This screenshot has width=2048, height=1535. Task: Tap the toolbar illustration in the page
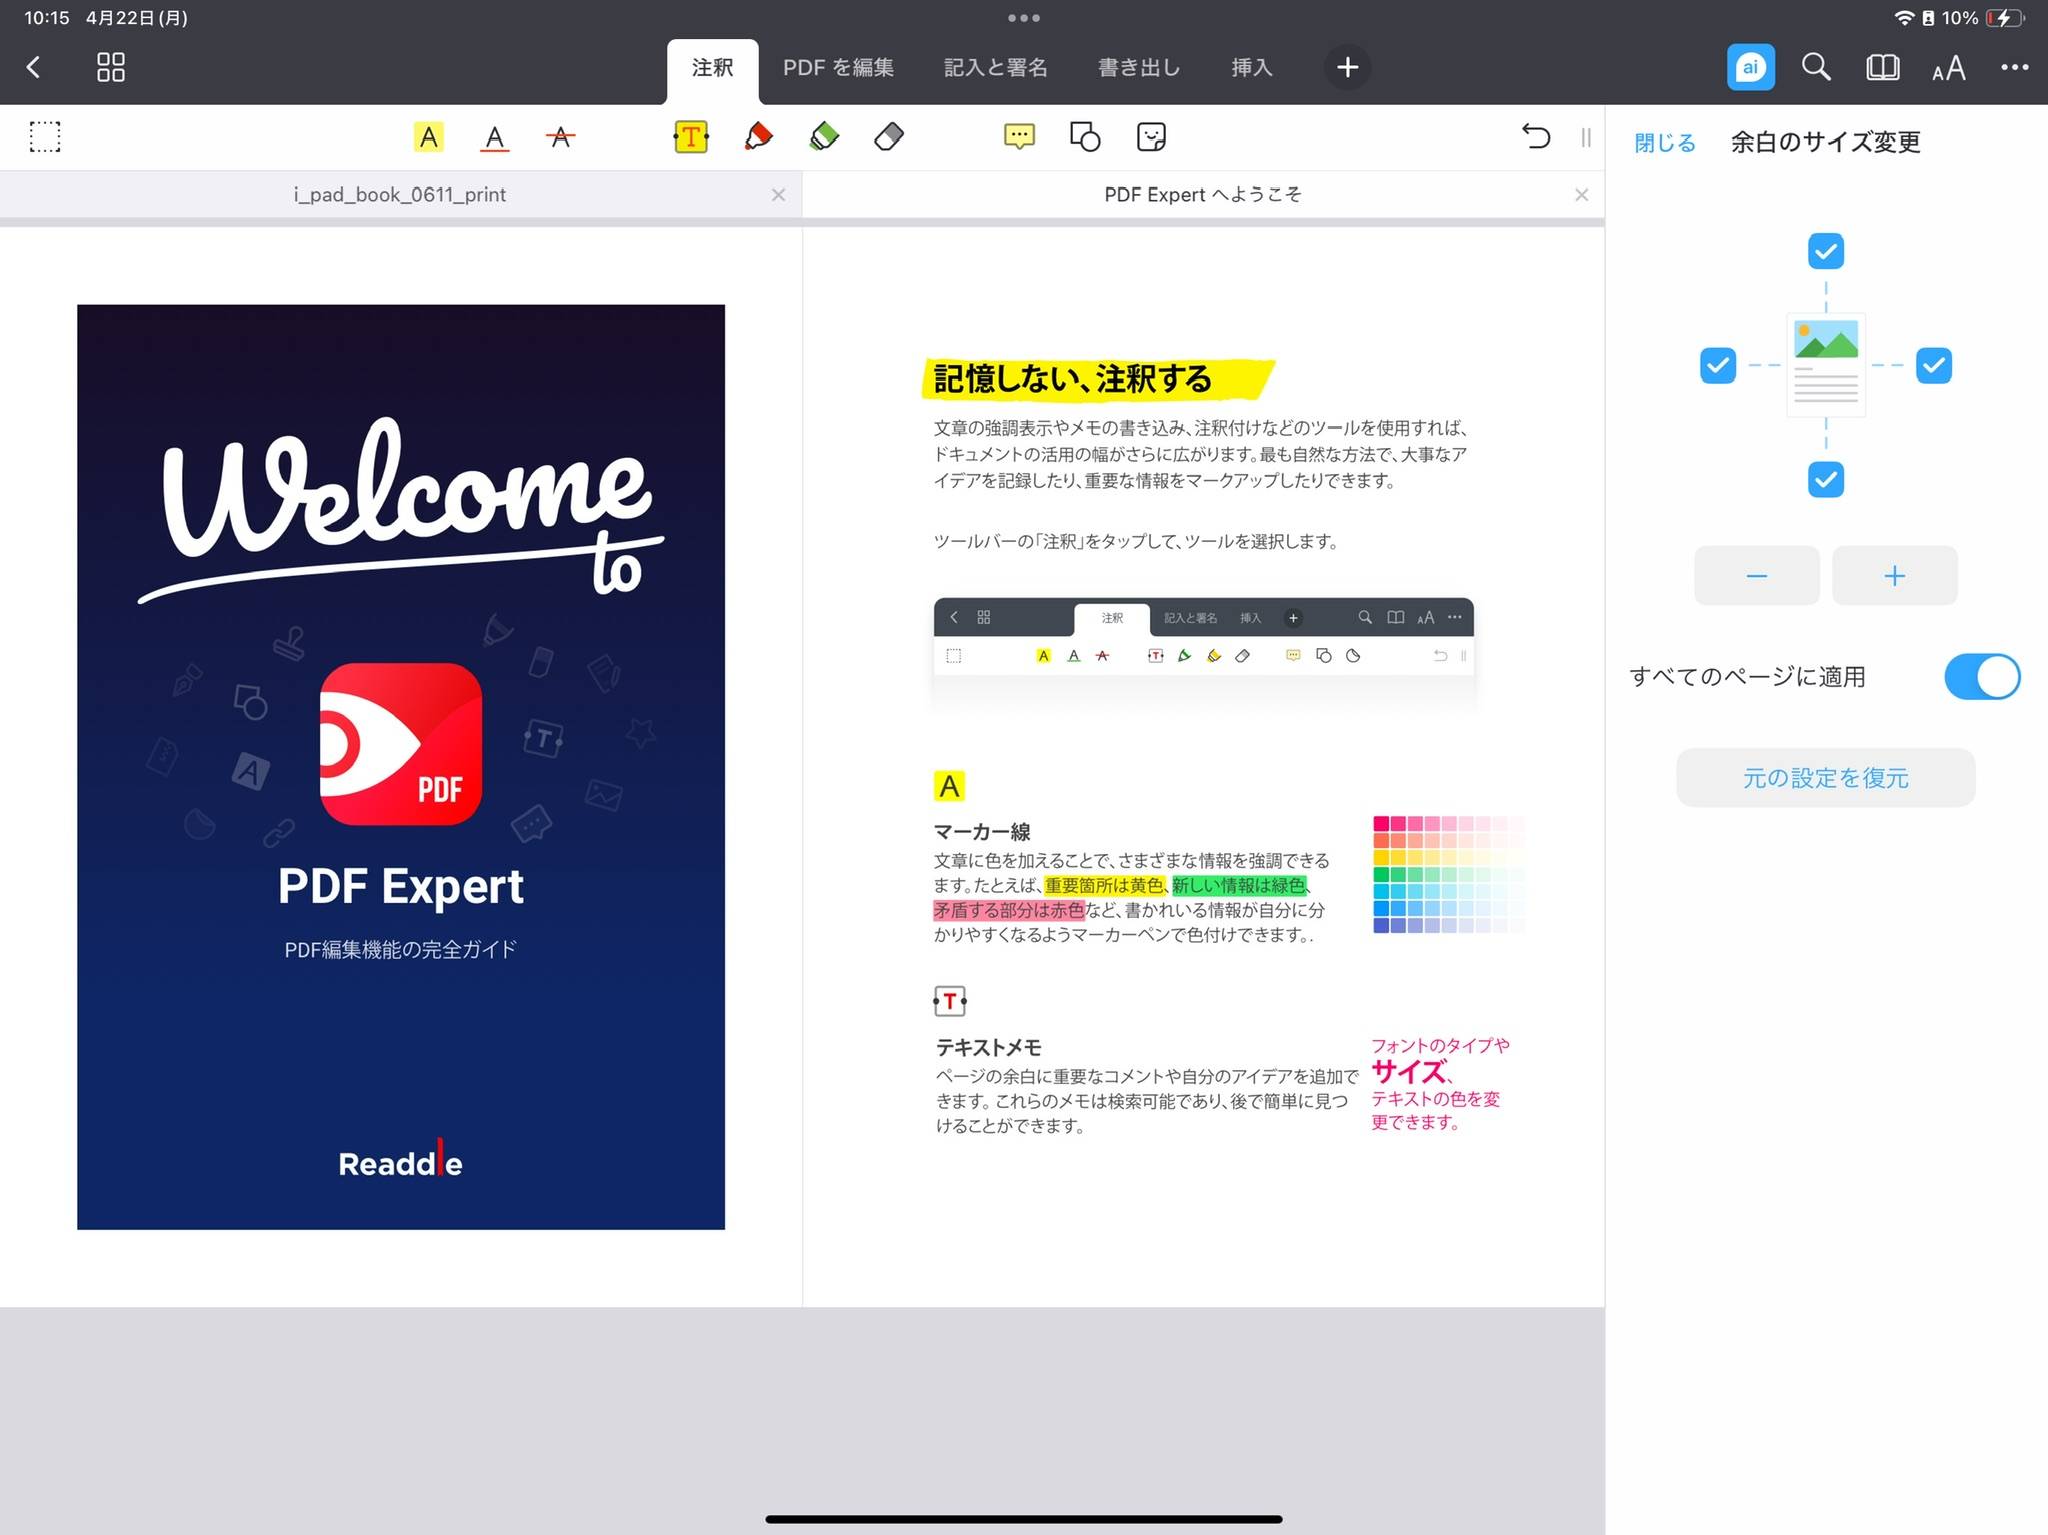coord(1203,638)
